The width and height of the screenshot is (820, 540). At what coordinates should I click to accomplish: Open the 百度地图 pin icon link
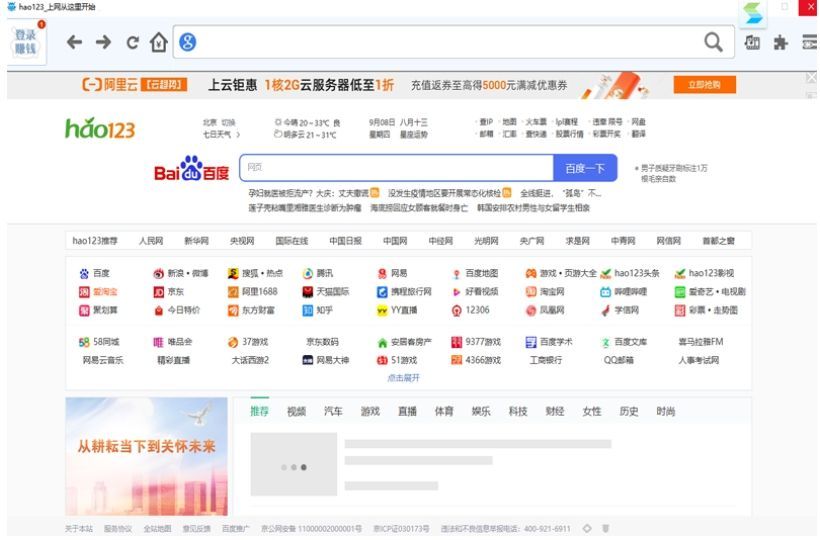coord(457,273)
